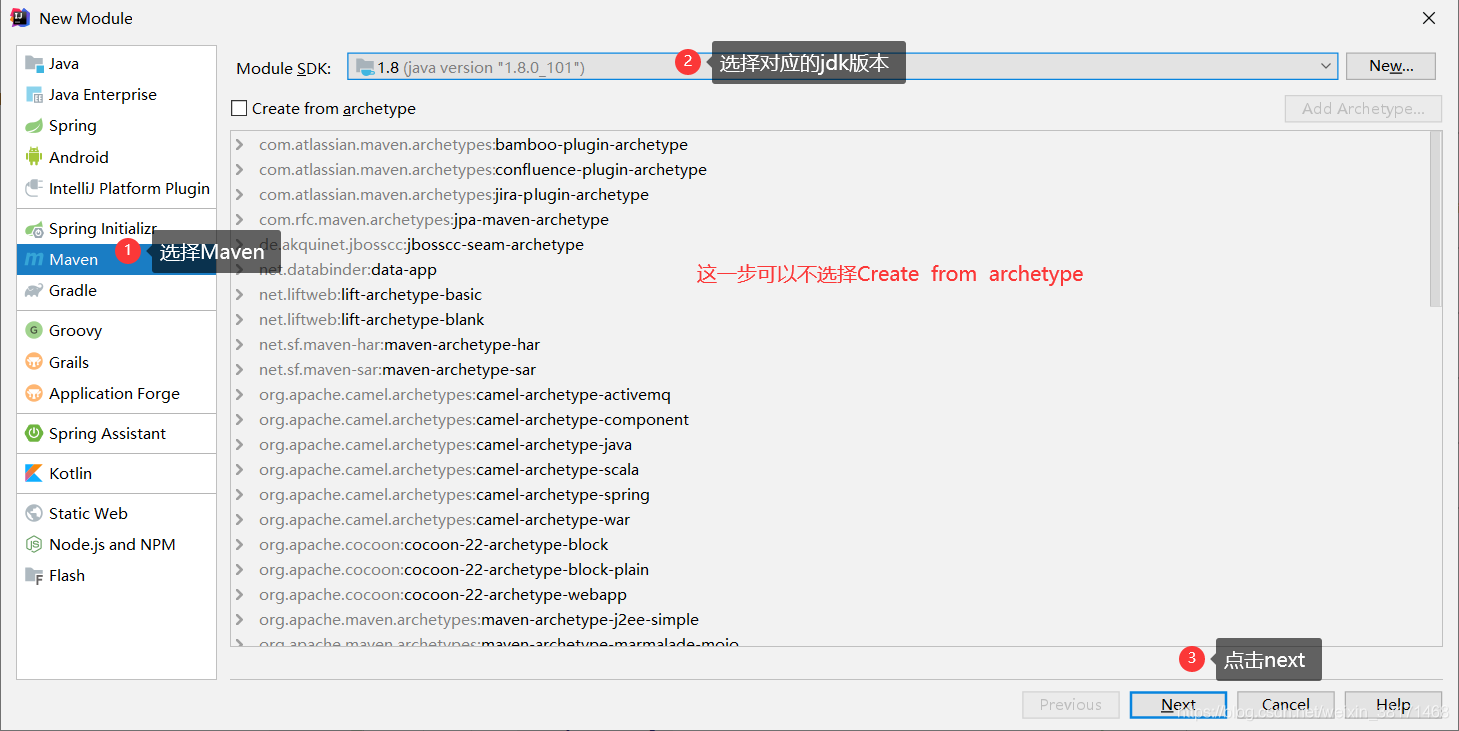
Task: Select jbosscc-seam-archetype row
Action: pos(830,245)
